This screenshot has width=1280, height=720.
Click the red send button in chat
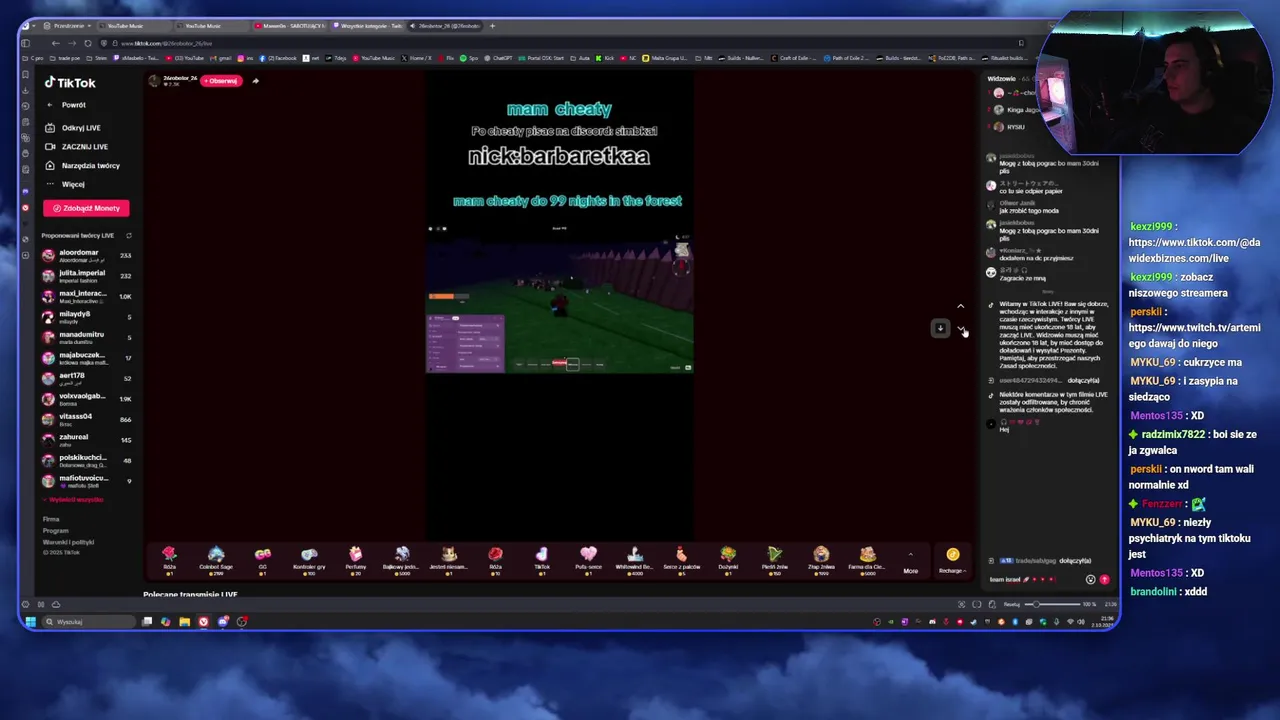click(1104, 579)
